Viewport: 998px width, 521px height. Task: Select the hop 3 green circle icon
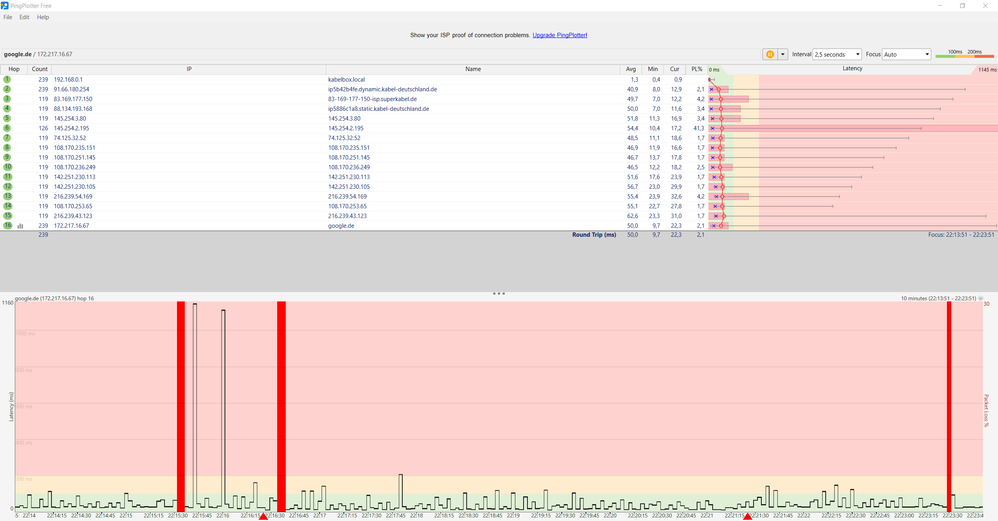(x=7, y=99)
